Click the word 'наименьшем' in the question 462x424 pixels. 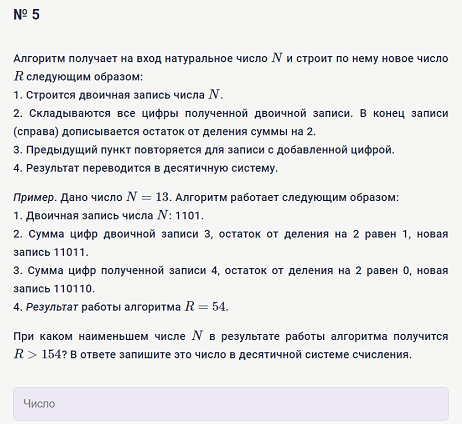pos(113,336)
